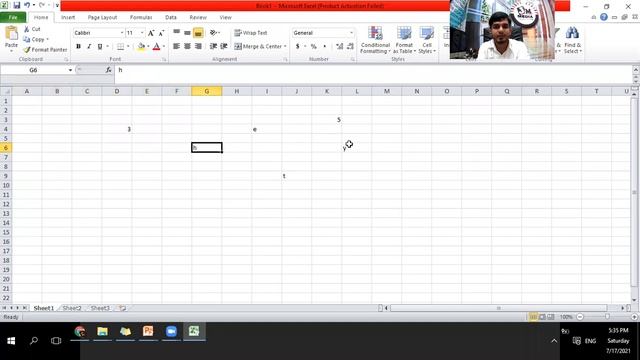
Task: Click the Increase Decimal icon
Action: point(340,47)
